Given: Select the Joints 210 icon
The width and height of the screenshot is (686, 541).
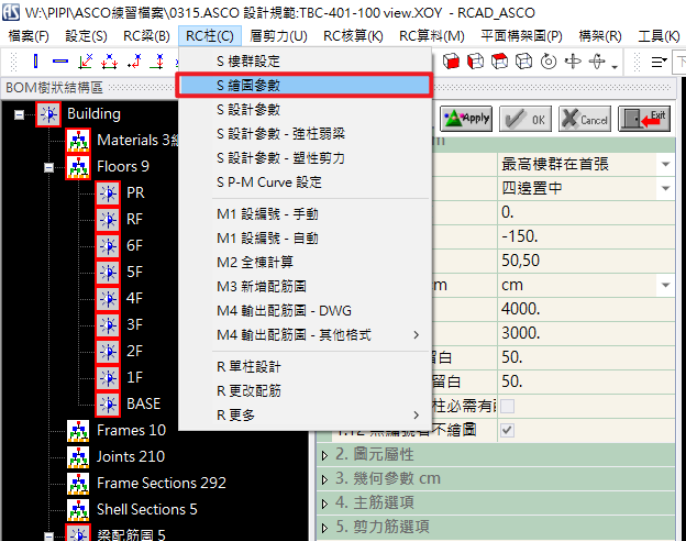Looking at the screenshot, I should (78, 457).
